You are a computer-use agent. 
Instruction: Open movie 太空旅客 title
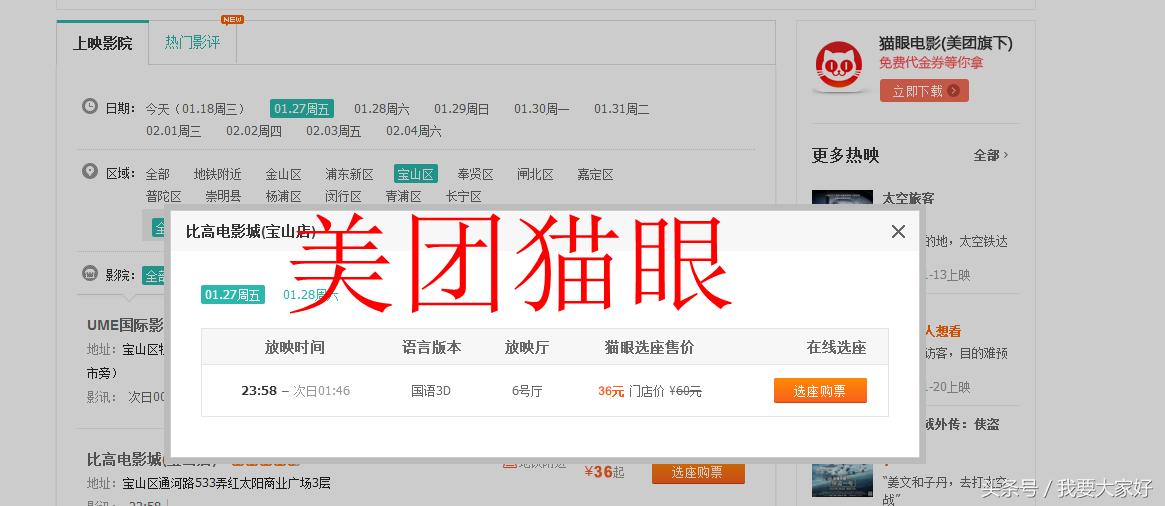click(908, 198)
